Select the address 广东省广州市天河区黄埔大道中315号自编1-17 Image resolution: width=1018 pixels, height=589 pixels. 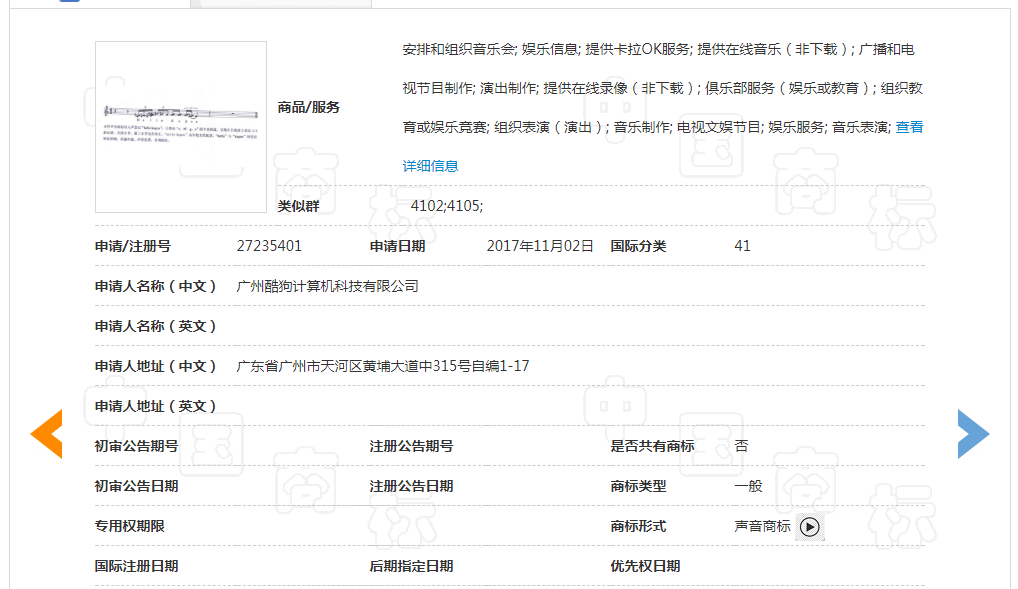[382, 366]
